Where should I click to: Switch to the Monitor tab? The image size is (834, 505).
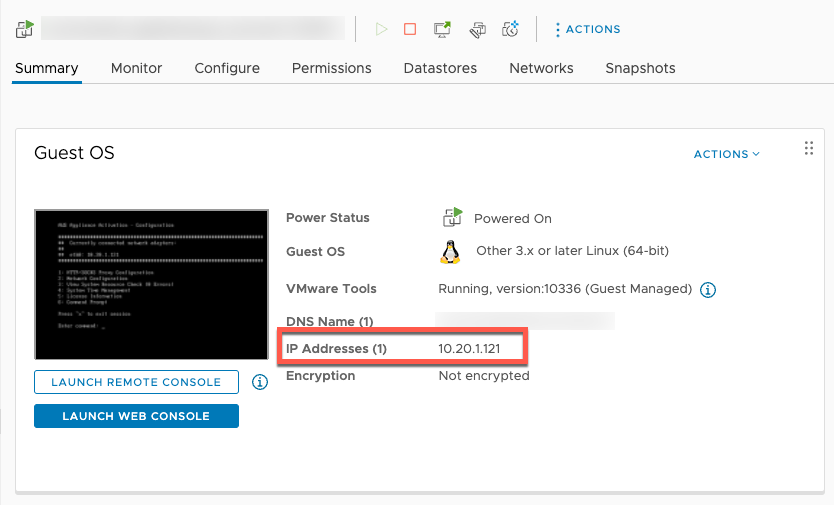(x=136, y=68)
